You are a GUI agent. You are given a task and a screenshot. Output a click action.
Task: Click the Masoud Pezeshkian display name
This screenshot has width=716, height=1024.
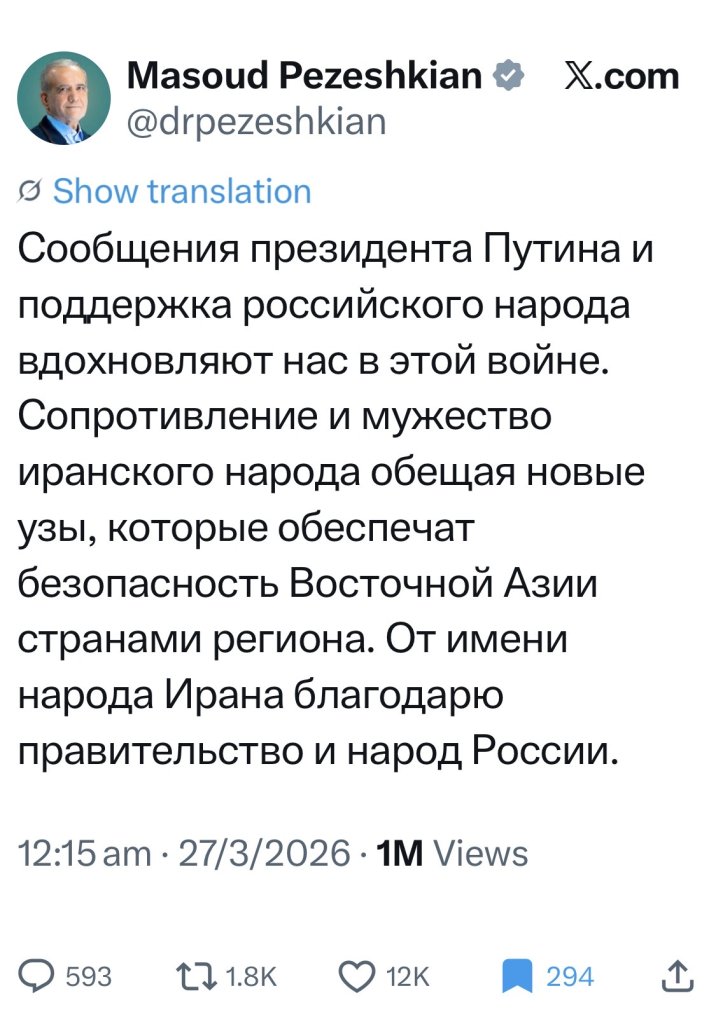305,75
